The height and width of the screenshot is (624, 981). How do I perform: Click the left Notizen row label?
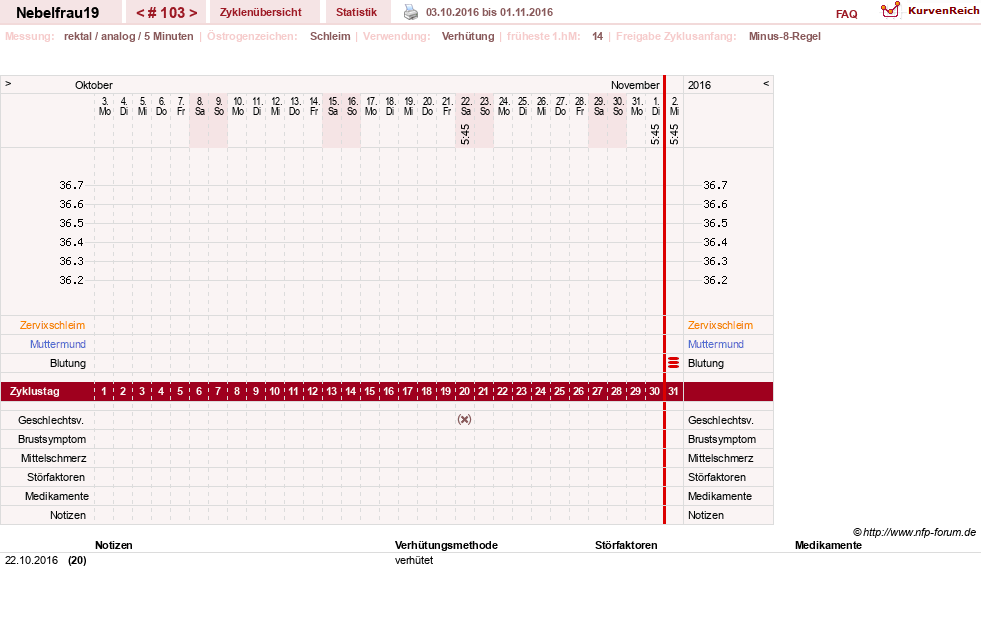[68, 515]
